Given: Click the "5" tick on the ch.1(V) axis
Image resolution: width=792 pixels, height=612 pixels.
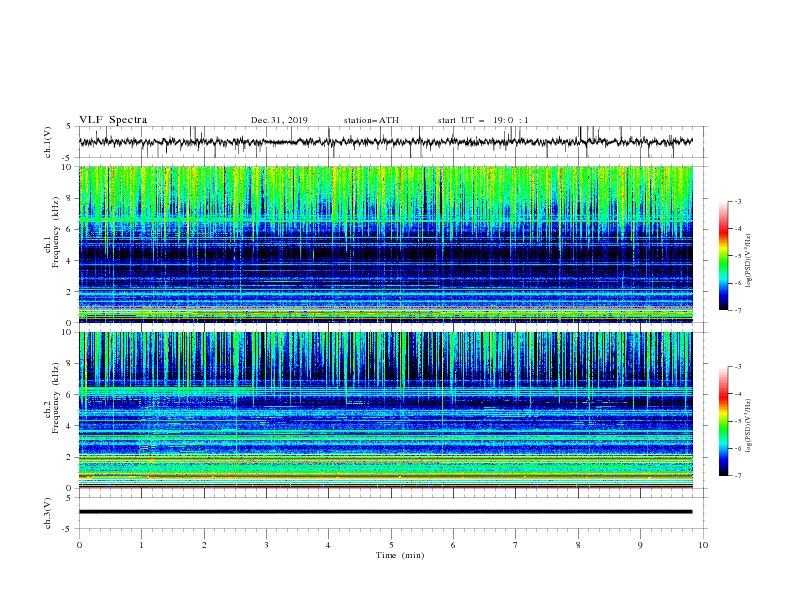Looking at the screenshot, I should (x=69, y=126).
